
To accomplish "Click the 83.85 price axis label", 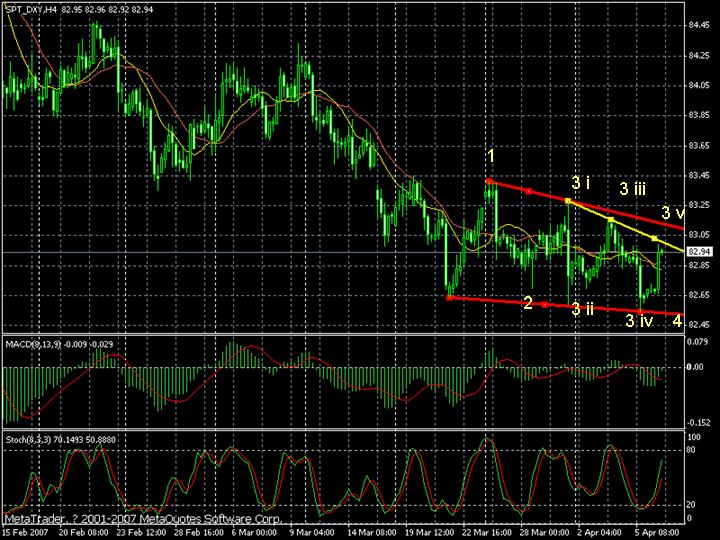I will click(699, 115).
